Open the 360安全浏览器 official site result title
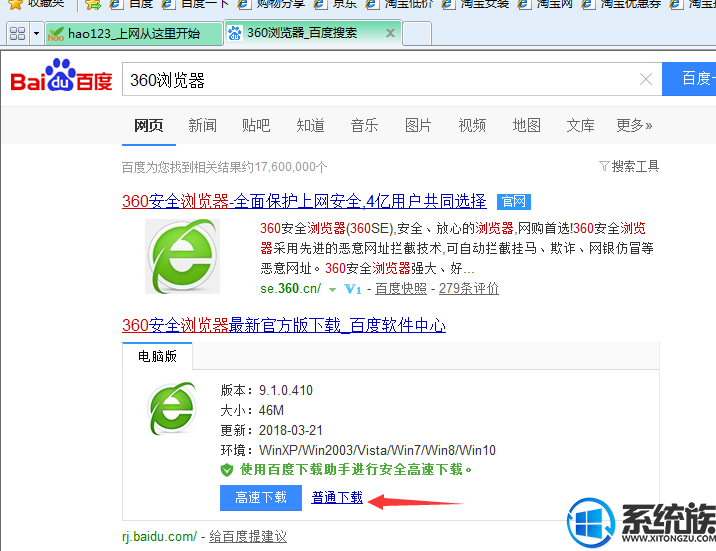 tap(304, 201)
